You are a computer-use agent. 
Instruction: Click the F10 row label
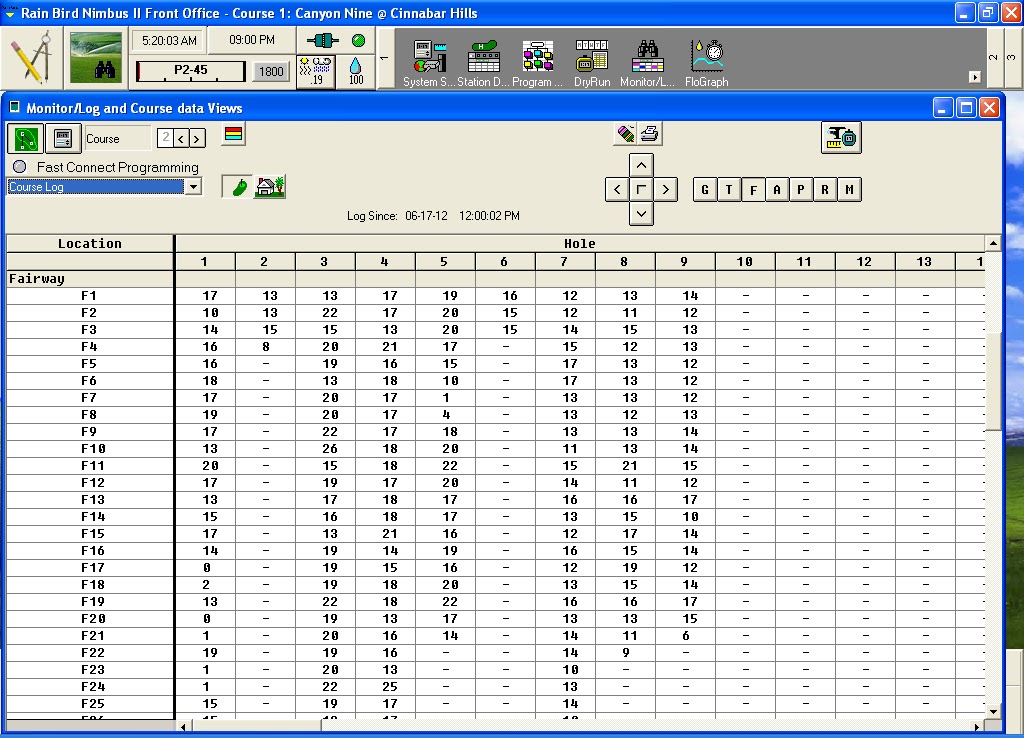pos(90,448)
